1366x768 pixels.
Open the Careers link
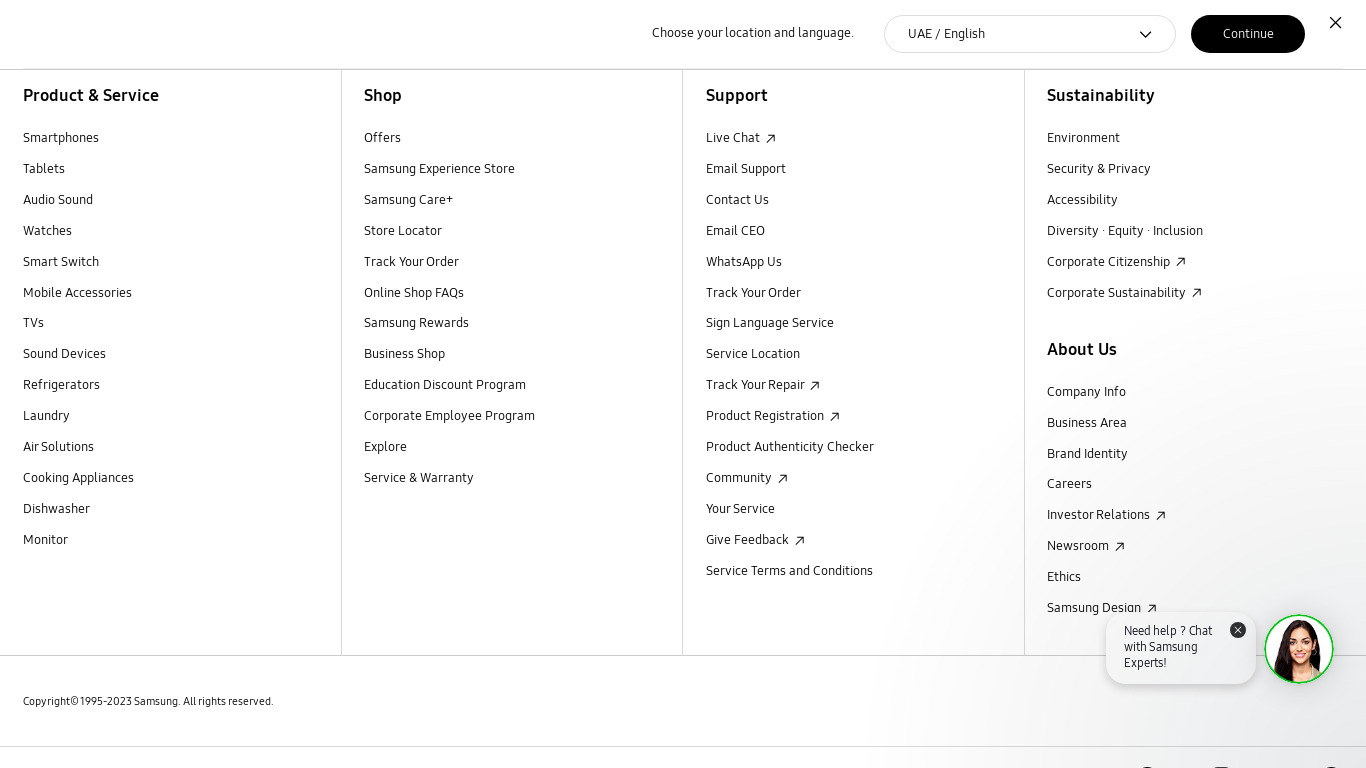click(x=1069, y=484)
